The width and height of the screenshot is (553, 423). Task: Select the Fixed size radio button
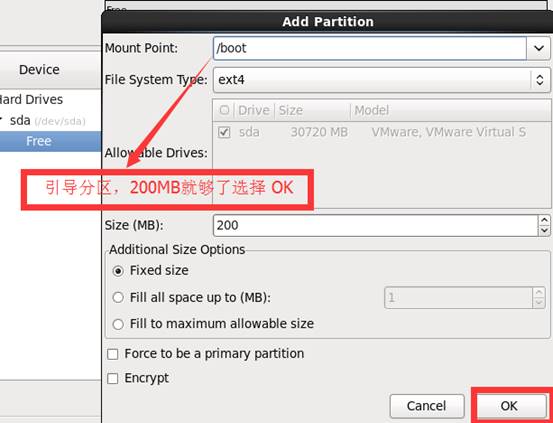[118, 271]
